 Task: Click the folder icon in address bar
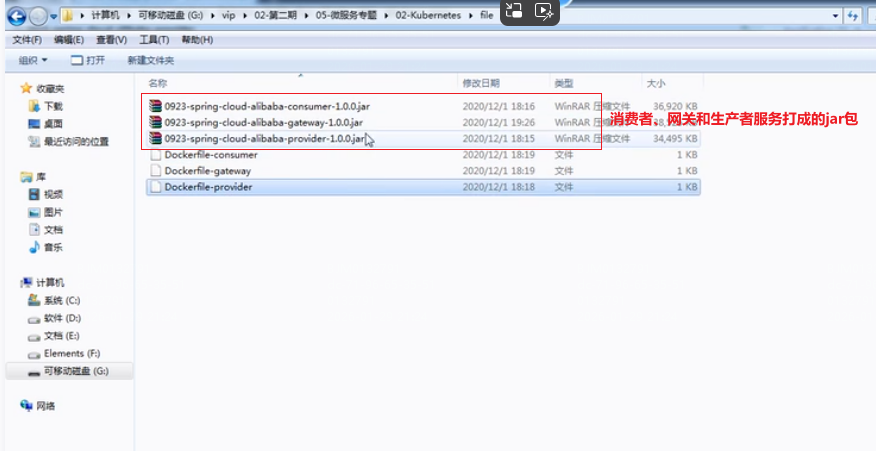(68, 15)
